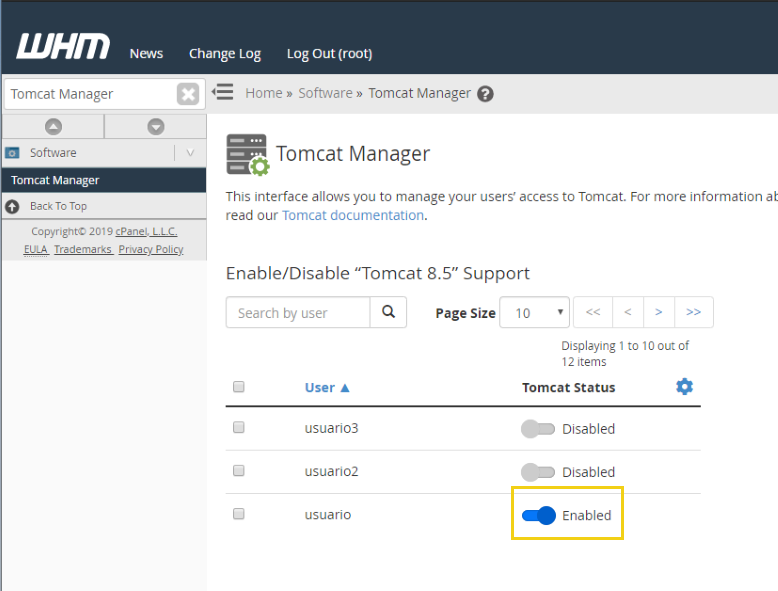Viewport: 778px width, 591px height.
Task: Disable Tomcat for usuario
Action: (x=539, y=516)
